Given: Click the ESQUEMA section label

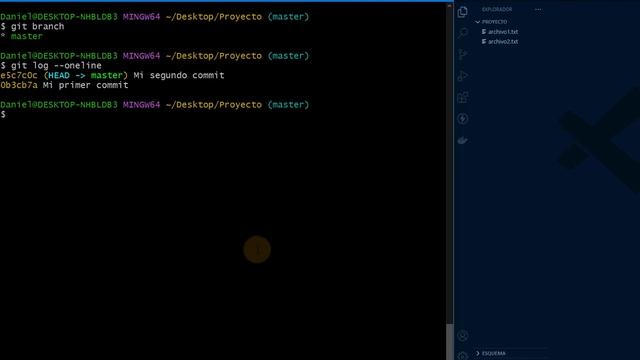Looking at the screenshot, I should [494, 353].
